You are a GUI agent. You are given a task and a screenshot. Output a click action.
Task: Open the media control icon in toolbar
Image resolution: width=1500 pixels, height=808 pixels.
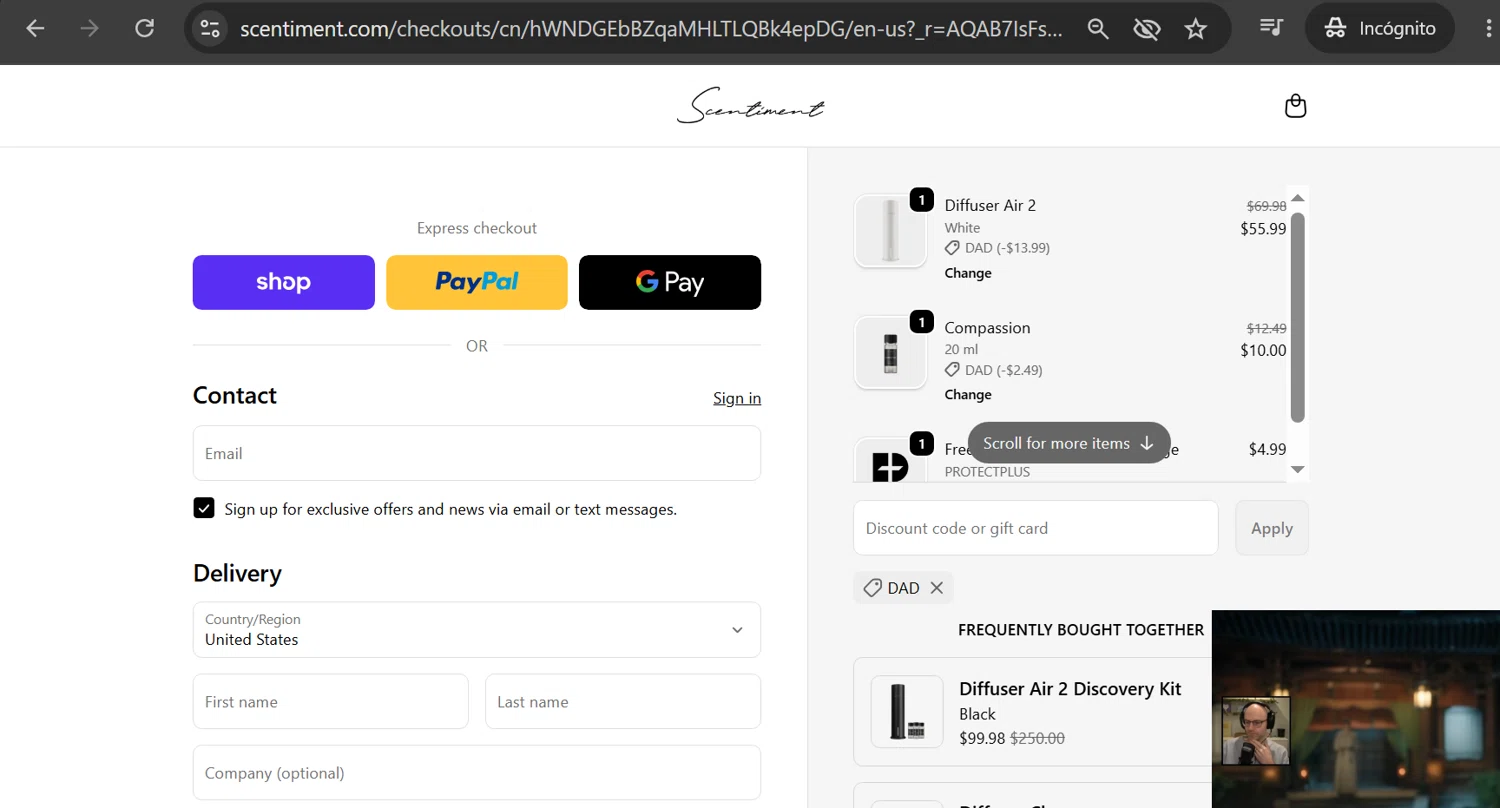(x=1271, y=28)
